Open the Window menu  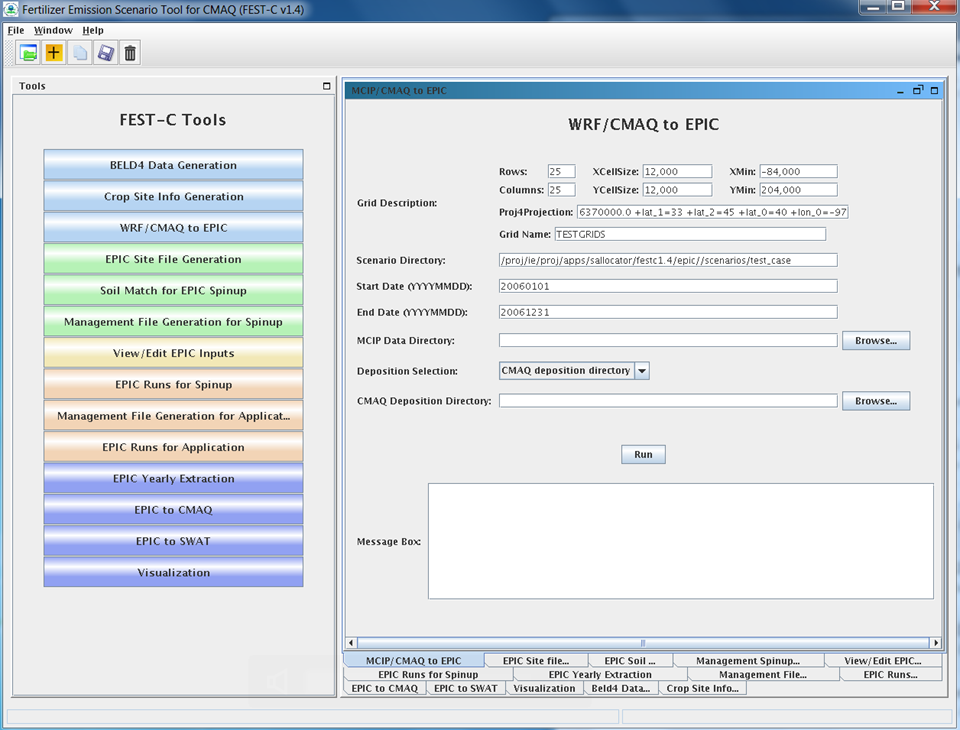pyautogui.click(x=53, y=30)
